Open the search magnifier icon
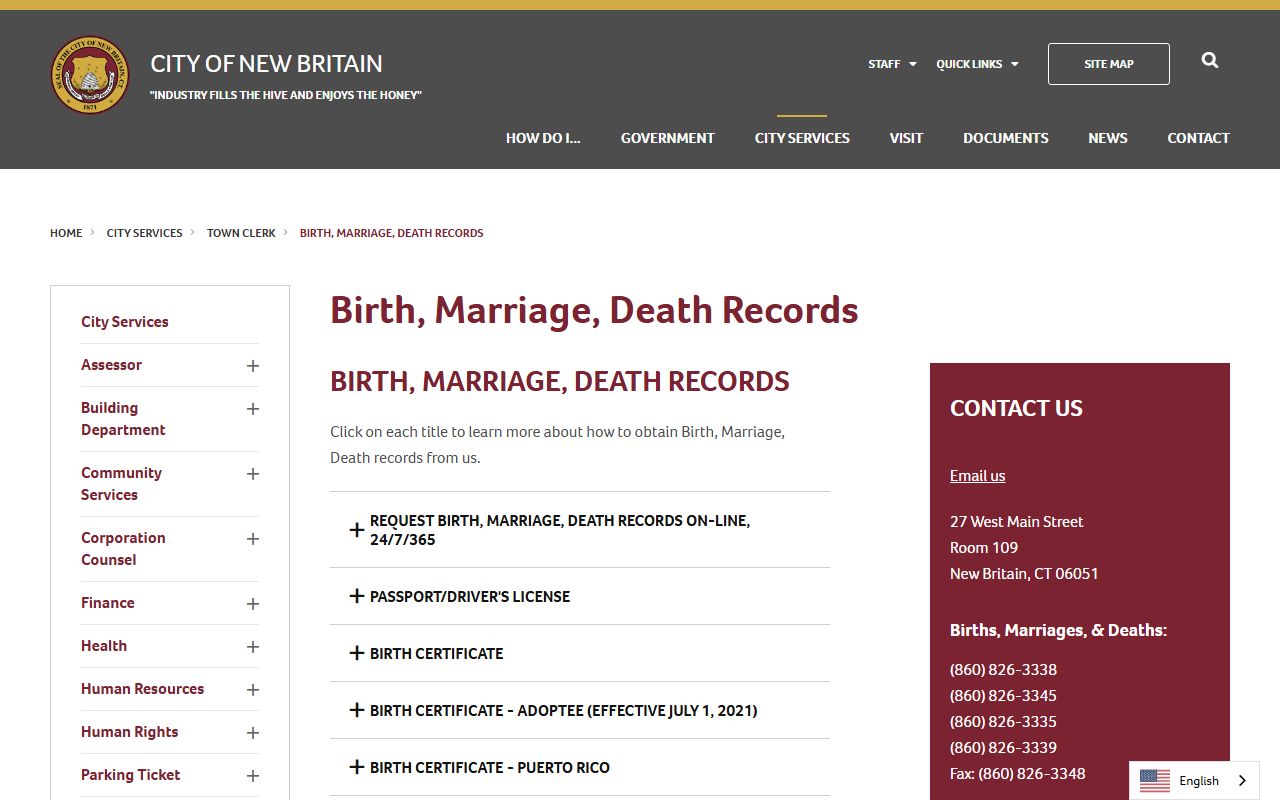The width and height of the screenshot is (1280, 800). pyautogui.click(x=1210, y=61)
